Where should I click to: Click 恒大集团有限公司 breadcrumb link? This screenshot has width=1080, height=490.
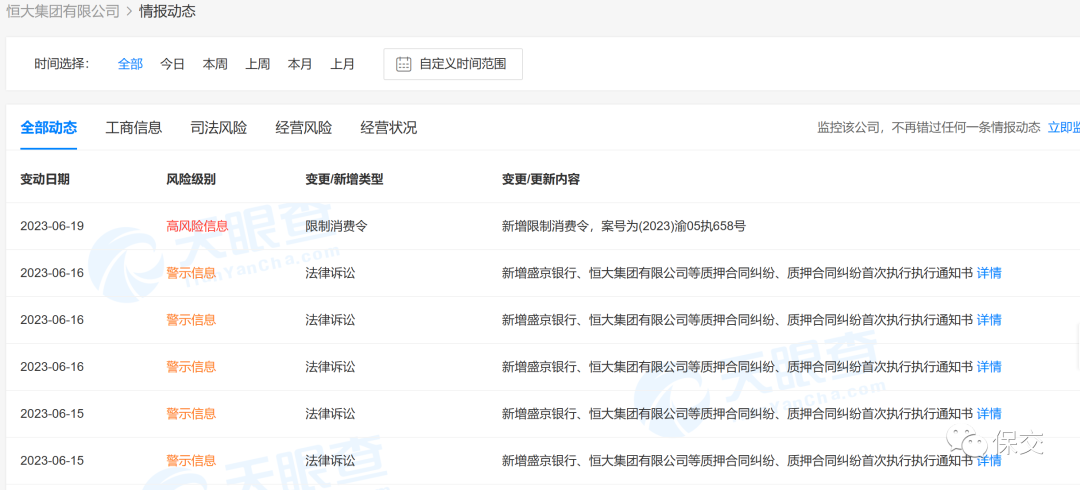click(x=63, y=12)
